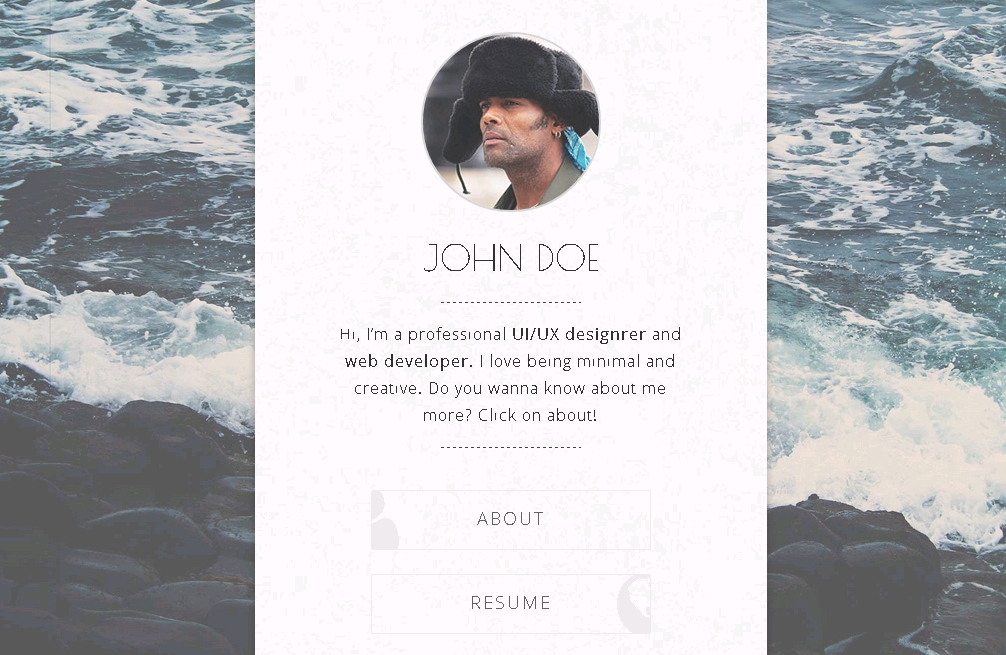The height and width of the screenshot is (655, 1006).
Task: Click the "Do you wanna know about me" line
Action: pos(547,388)
